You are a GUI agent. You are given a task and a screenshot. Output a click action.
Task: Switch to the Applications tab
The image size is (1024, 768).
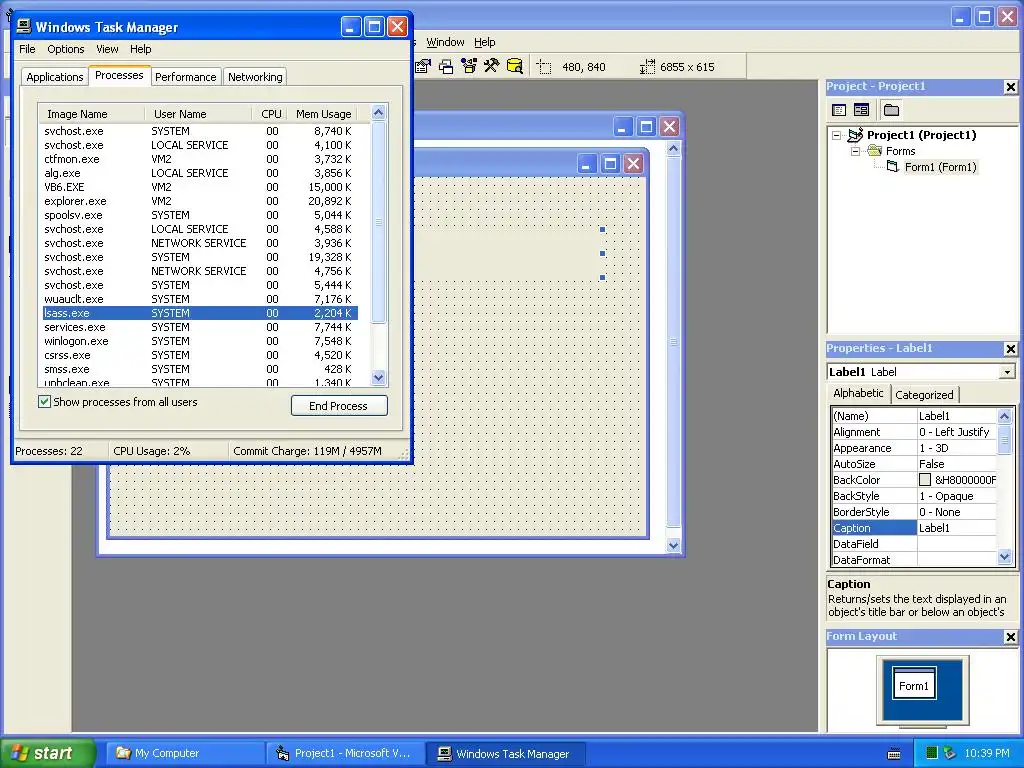coord(55,76)
